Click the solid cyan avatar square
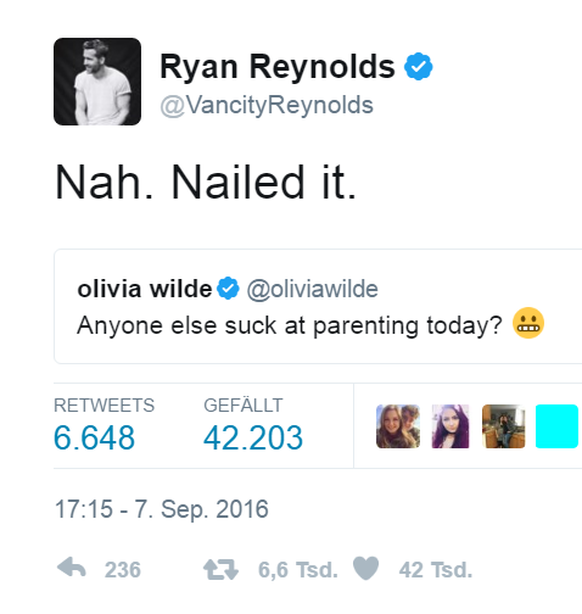The height and width of the screenshot is (614, 582). [557, 426]
